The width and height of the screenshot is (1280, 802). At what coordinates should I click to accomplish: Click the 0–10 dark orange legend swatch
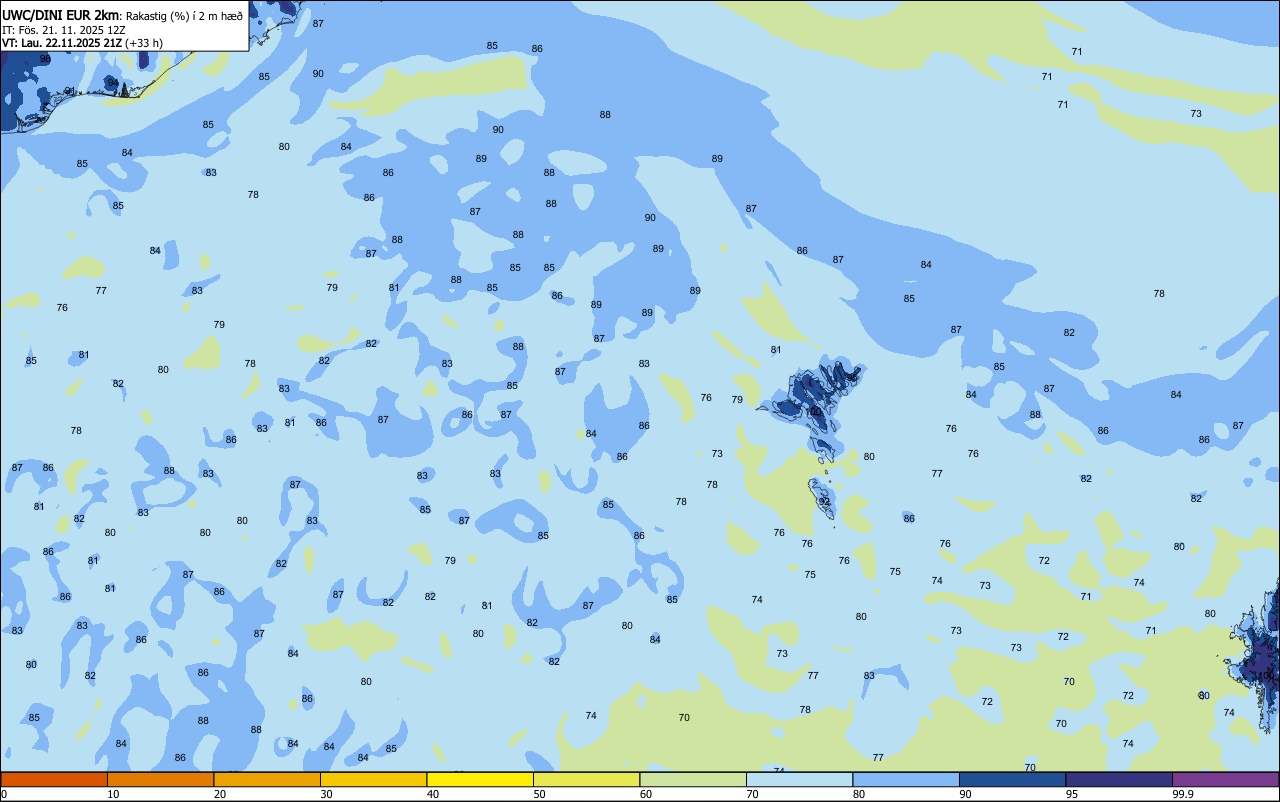[x=54, y=779]
